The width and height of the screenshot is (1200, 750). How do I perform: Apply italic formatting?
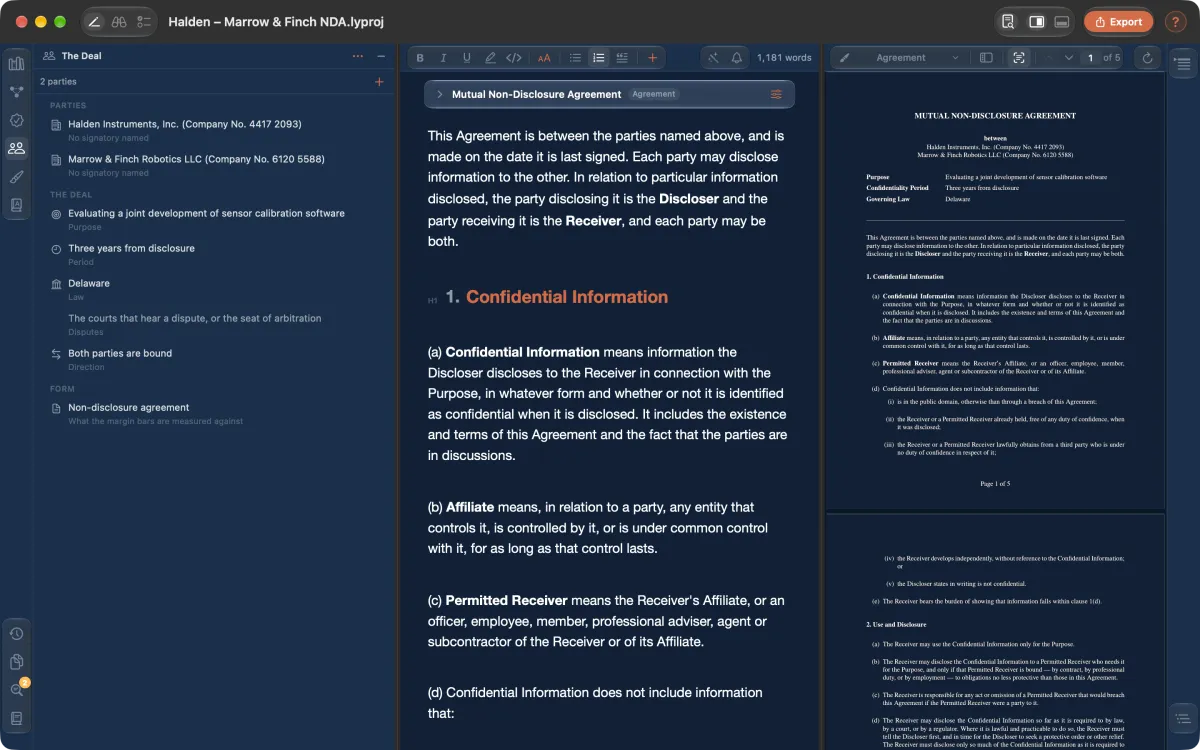click(x=443, y=58)
